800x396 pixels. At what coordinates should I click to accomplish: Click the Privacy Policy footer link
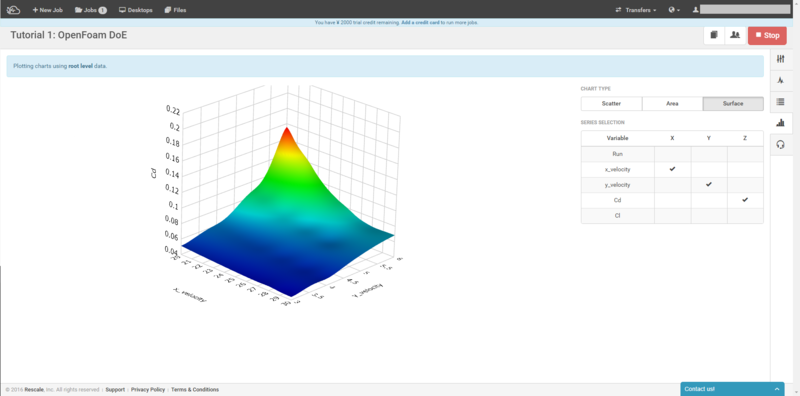pyautogui.click(x=148, y=389)
